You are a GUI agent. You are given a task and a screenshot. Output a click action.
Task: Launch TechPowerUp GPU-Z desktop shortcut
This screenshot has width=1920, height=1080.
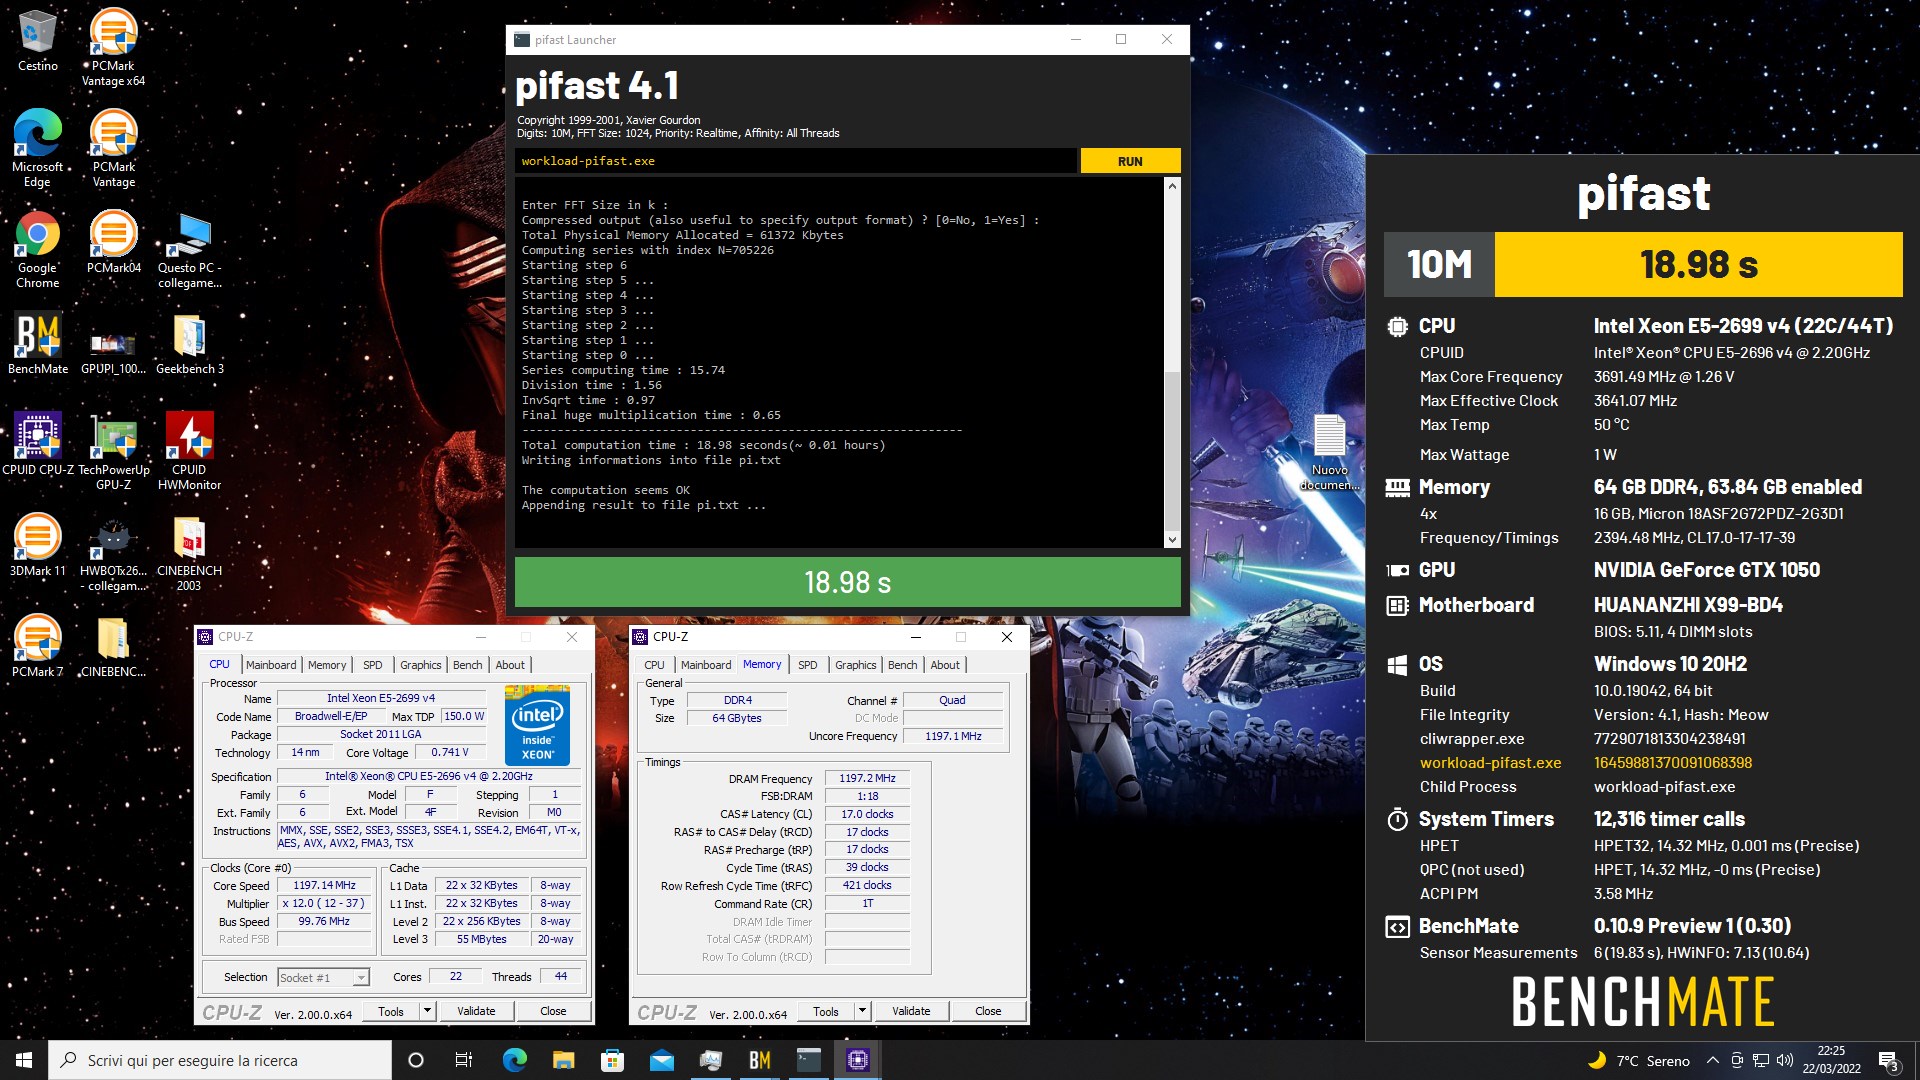[113, 451]
